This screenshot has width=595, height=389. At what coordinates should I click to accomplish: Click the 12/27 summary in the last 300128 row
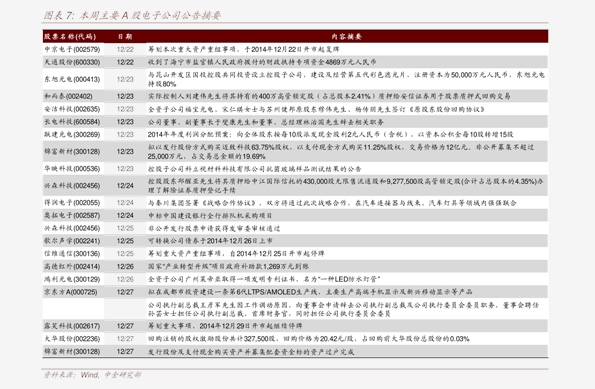point(251,352)
